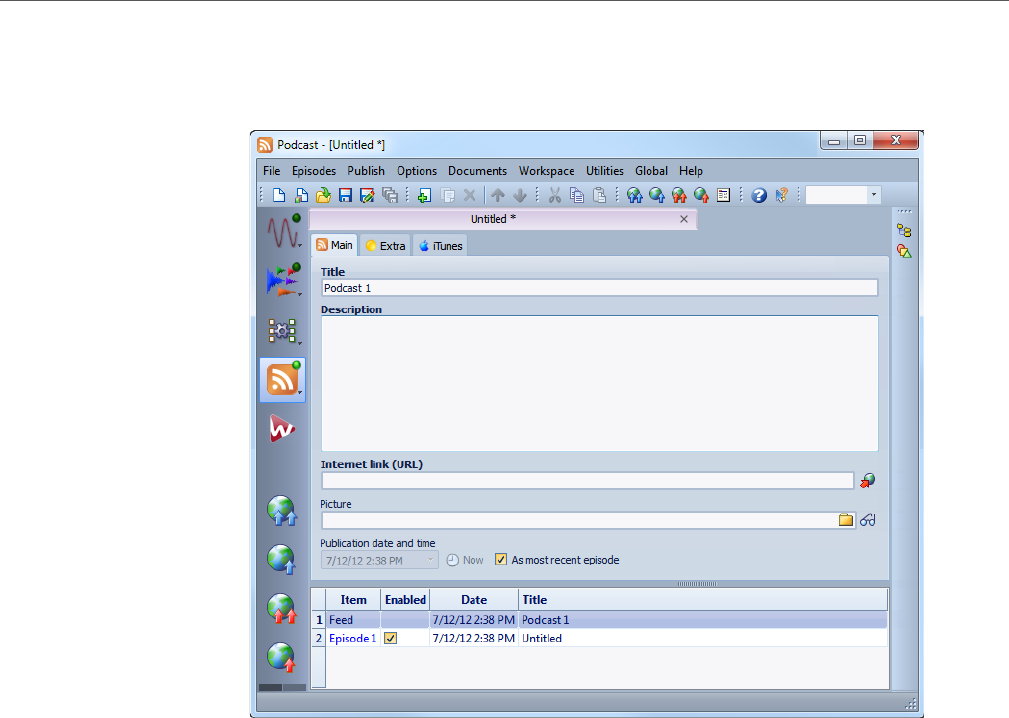Viewport: 1009px width, 718px height.
Task: Open the Episodes menu
Action: (314, 170)
